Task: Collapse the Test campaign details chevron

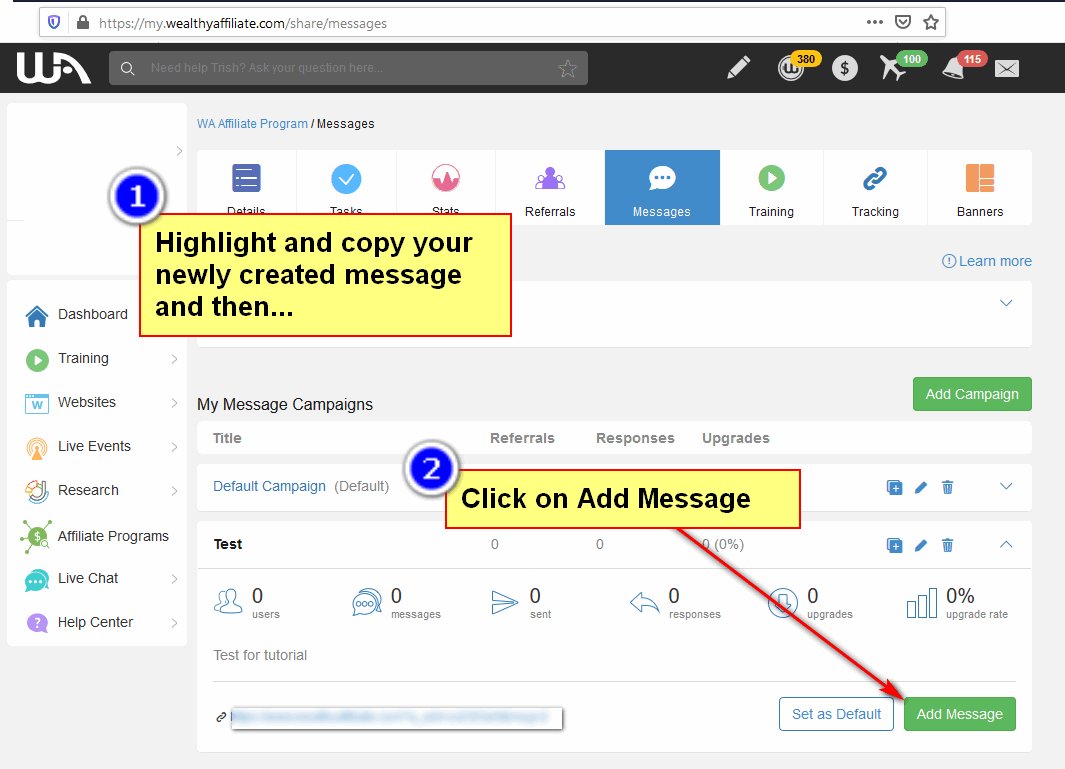Action: (x=1005, y=544)
